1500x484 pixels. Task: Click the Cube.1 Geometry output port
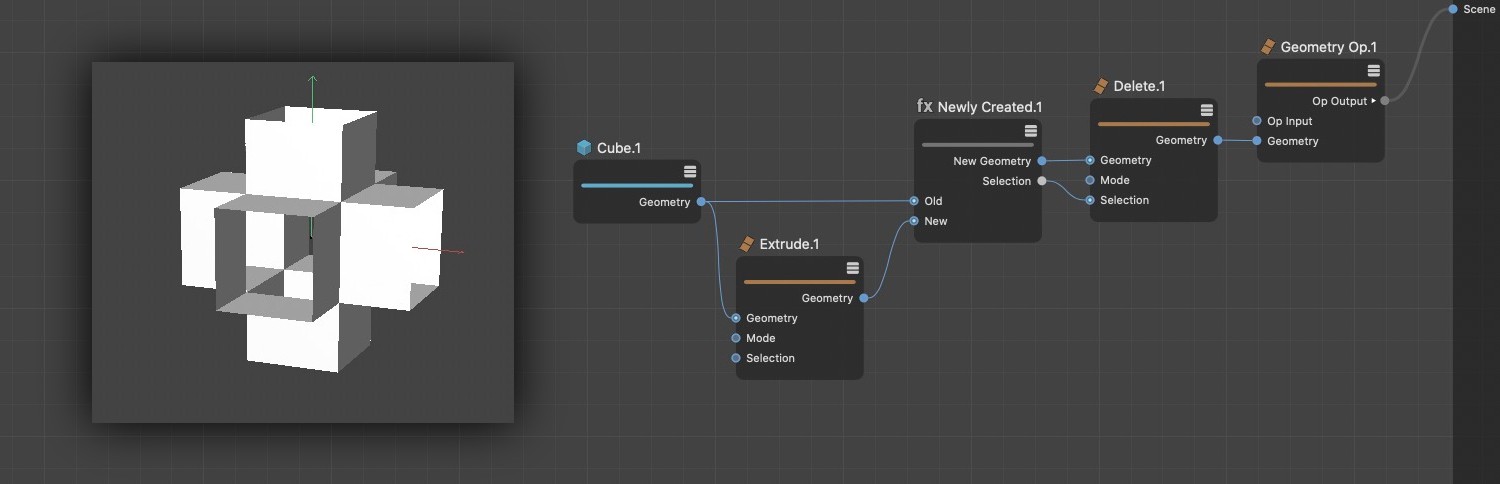tap(701, 202)
